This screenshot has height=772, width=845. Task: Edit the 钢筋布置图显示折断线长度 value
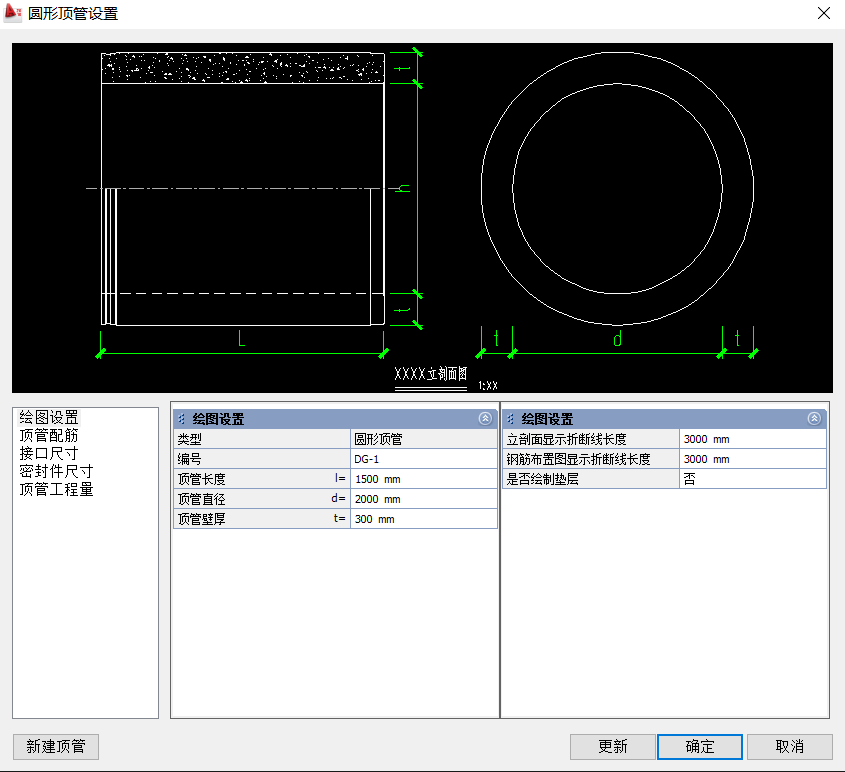[752, 459]
